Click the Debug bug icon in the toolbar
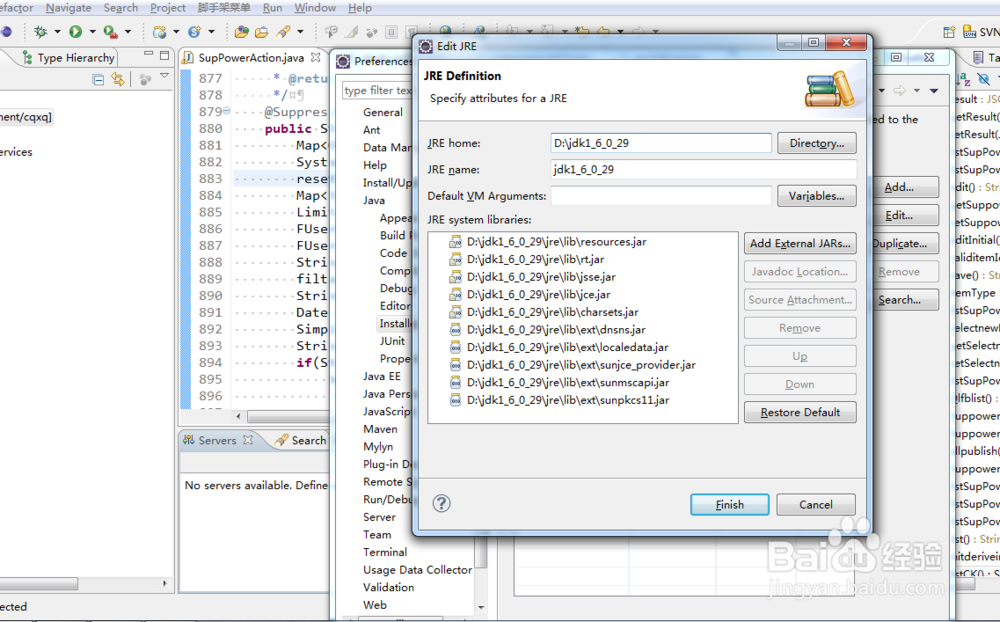The image size is (1000, 622). (41, 31)
